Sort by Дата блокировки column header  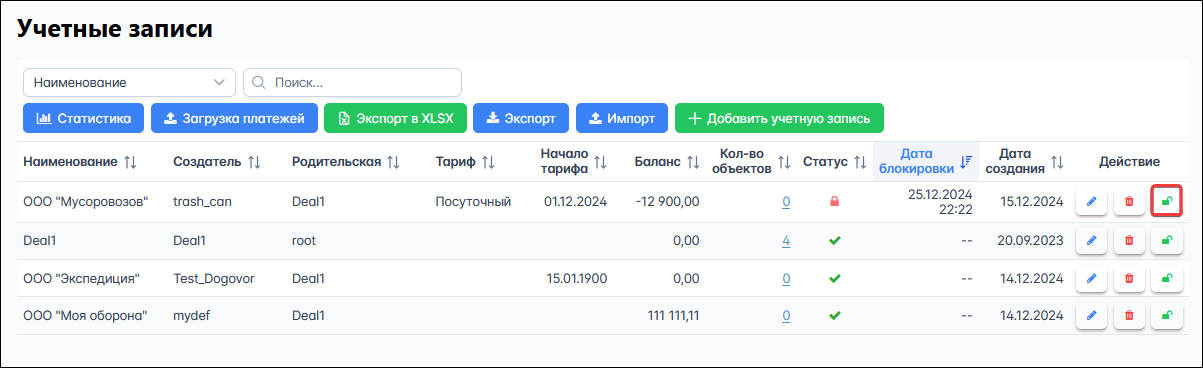pos(923,161)
